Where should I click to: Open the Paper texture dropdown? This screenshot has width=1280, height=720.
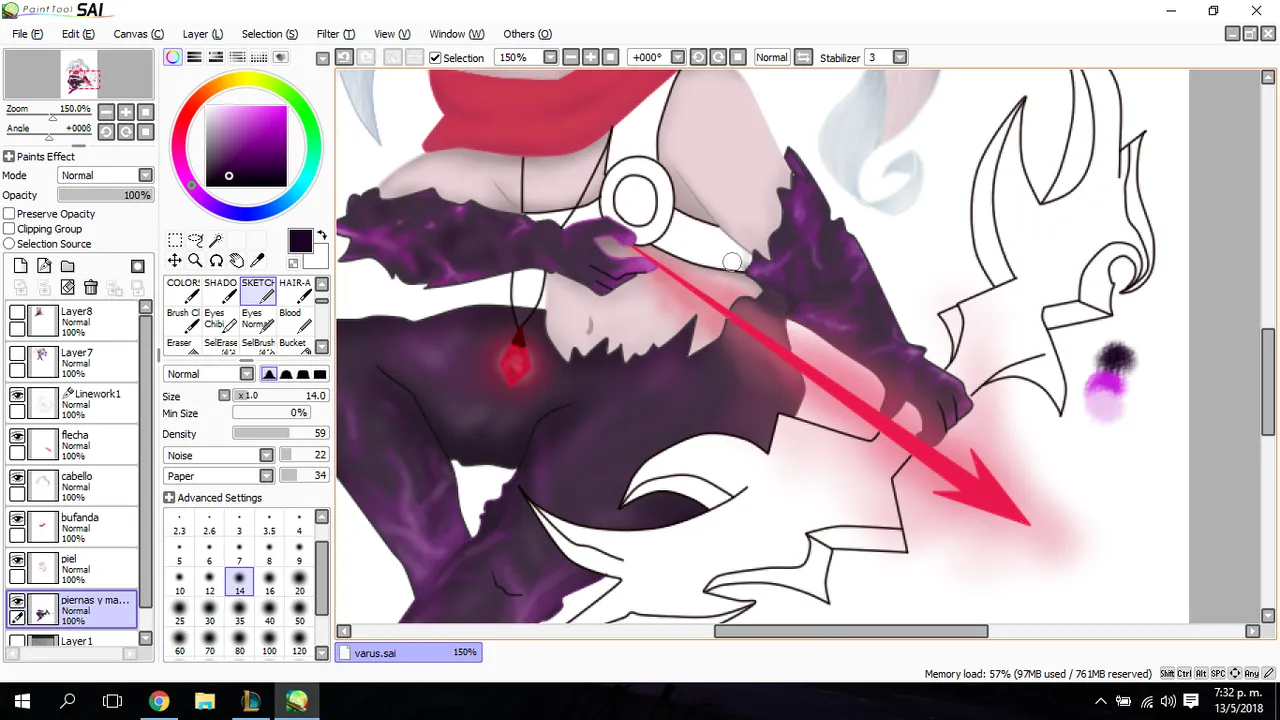219,476
